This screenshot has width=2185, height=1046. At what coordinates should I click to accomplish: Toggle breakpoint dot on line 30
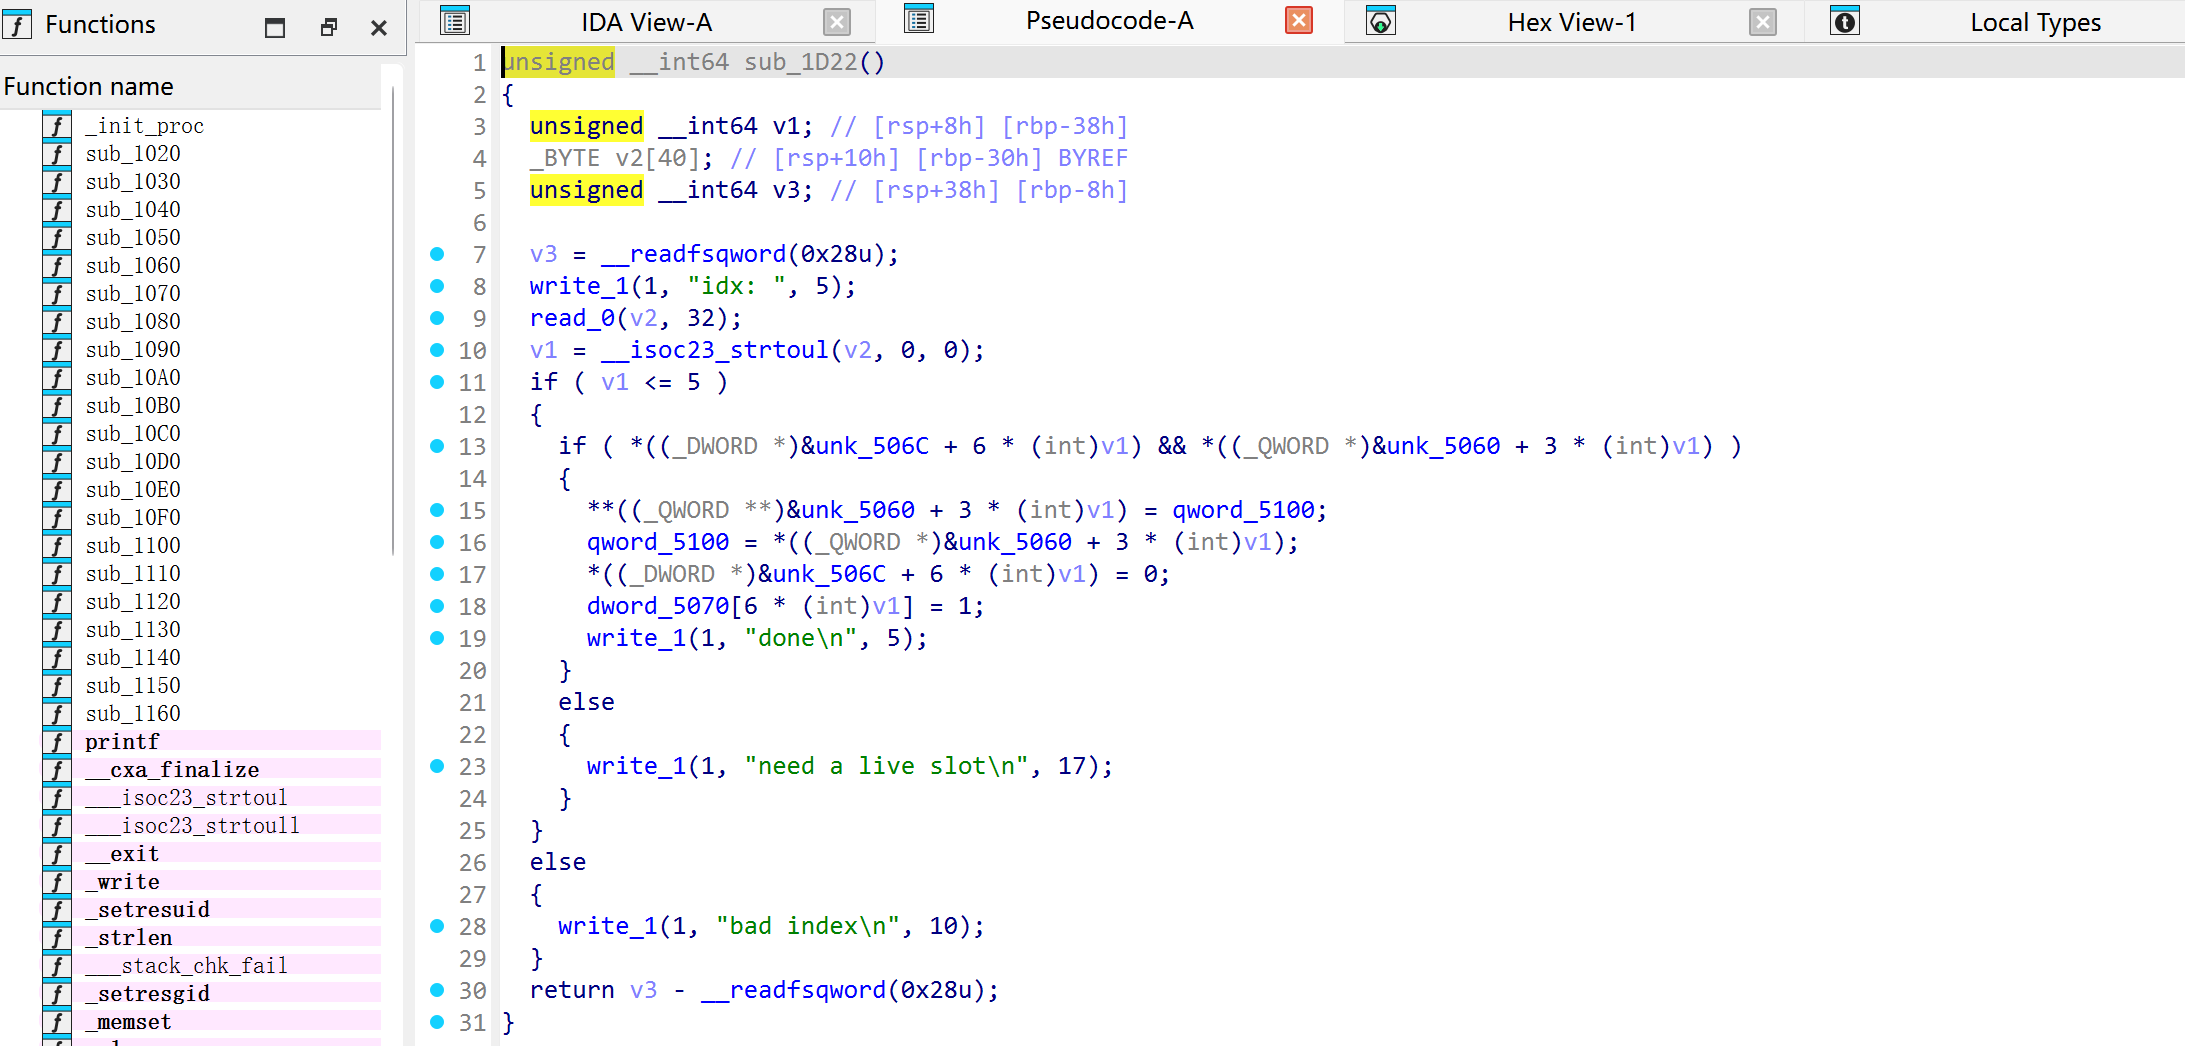coord(437,990)
